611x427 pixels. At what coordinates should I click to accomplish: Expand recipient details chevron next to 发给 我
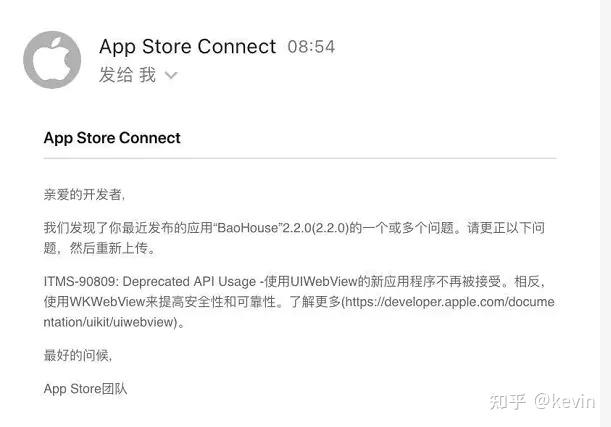click(x=171, y=75)
